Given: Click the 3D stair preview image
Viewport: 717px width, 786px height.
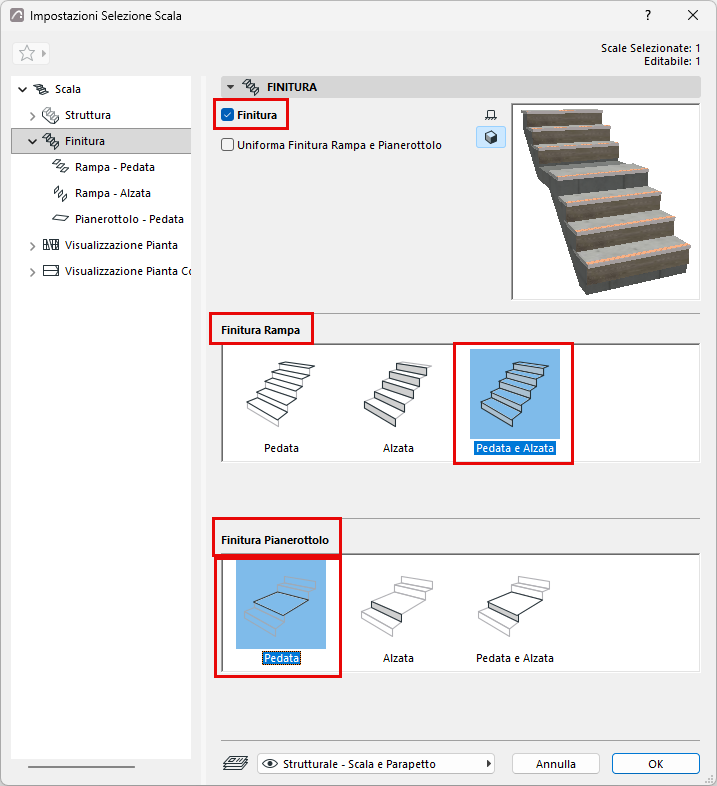Looking at the screenshot, I should 606,202.
